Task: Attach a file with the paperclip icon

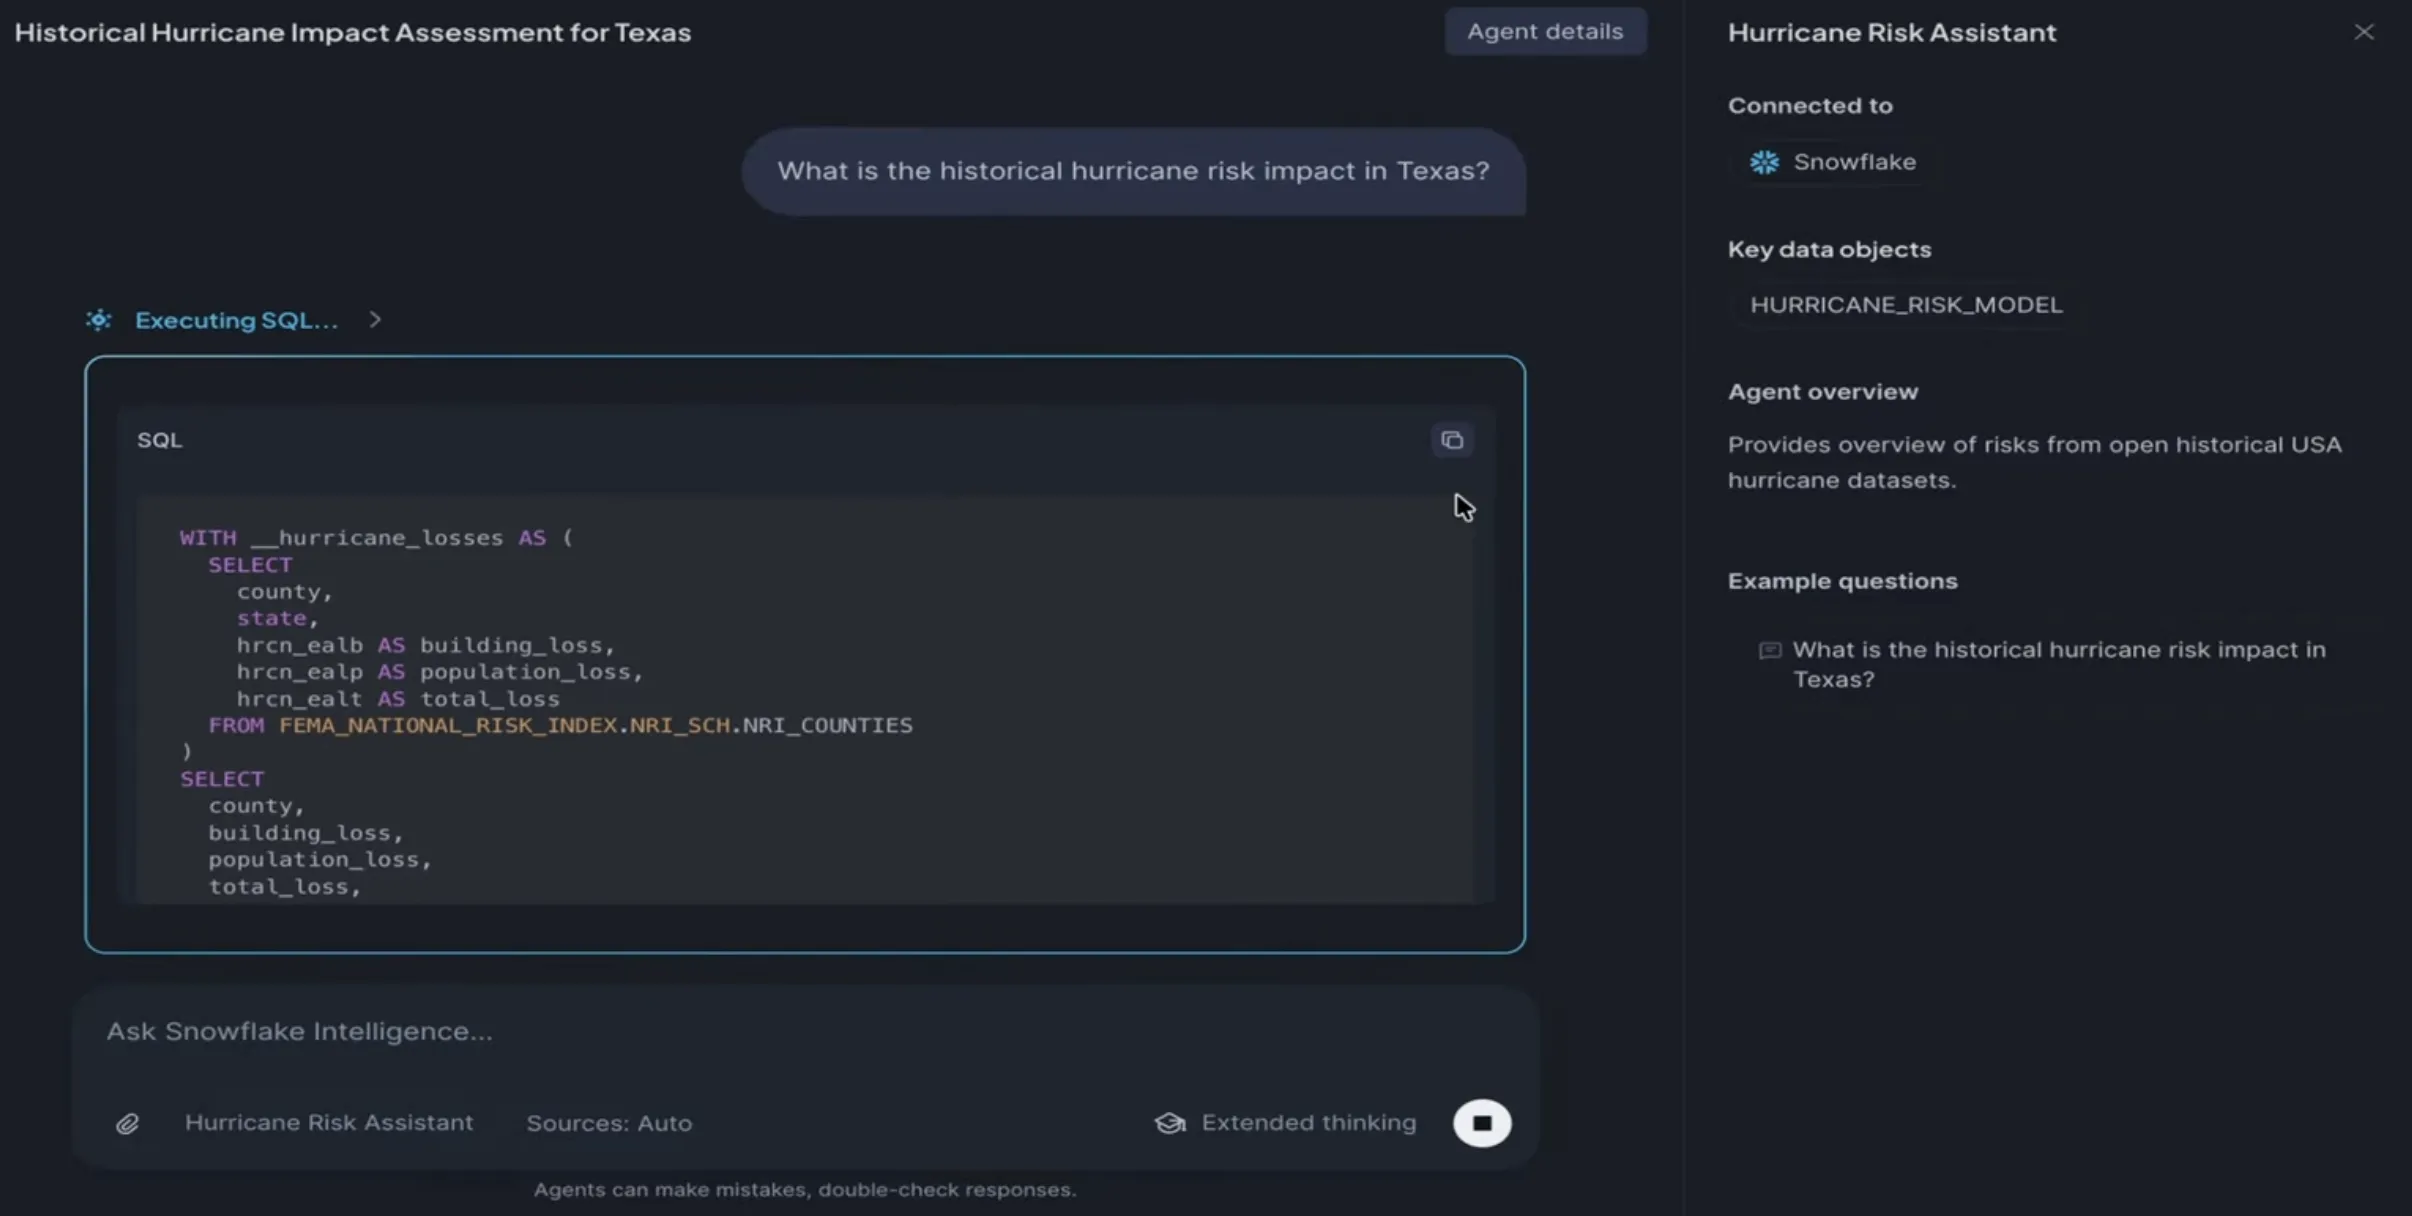Action: pyautogui.click(x=127, y=1124)
